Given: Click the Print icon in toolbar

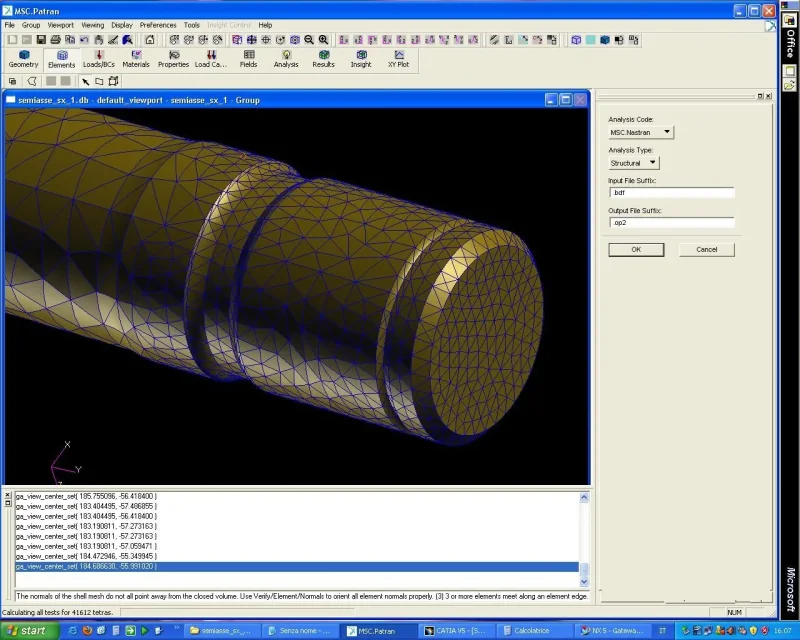Looking at the screenshot, I should (56, 40).
